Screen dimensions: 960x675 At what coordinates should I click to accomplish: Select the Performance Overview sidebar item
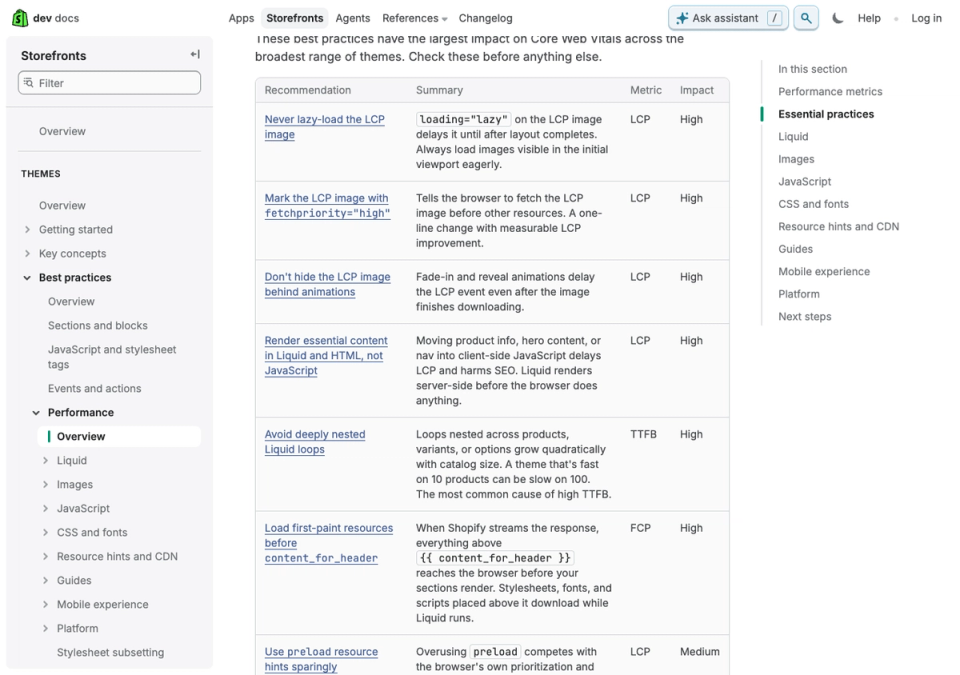tap(119, 436)
